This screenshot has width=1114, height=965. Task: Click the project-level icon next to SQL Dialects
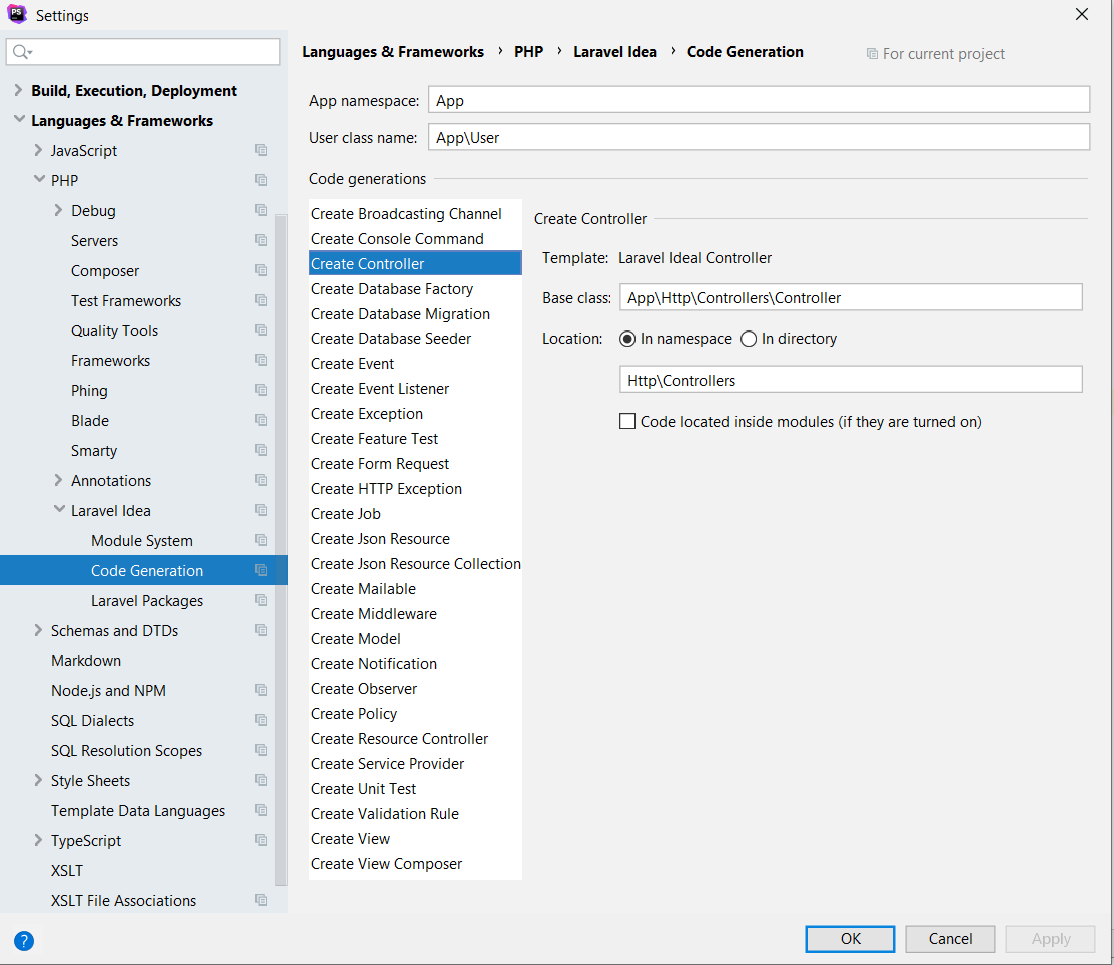click(x=261, y=721)
